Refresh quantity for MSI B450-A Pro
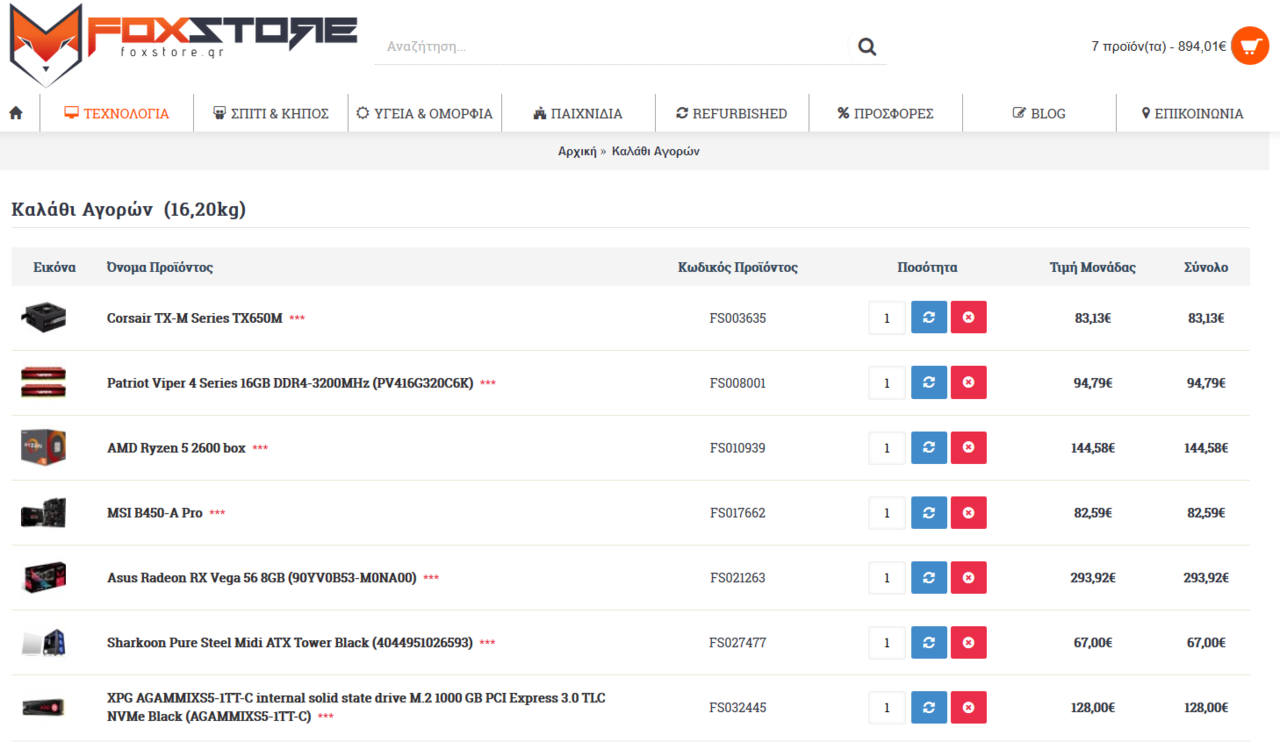The image size is (1280, 742). pyautogui.click(x=928, y=513)
